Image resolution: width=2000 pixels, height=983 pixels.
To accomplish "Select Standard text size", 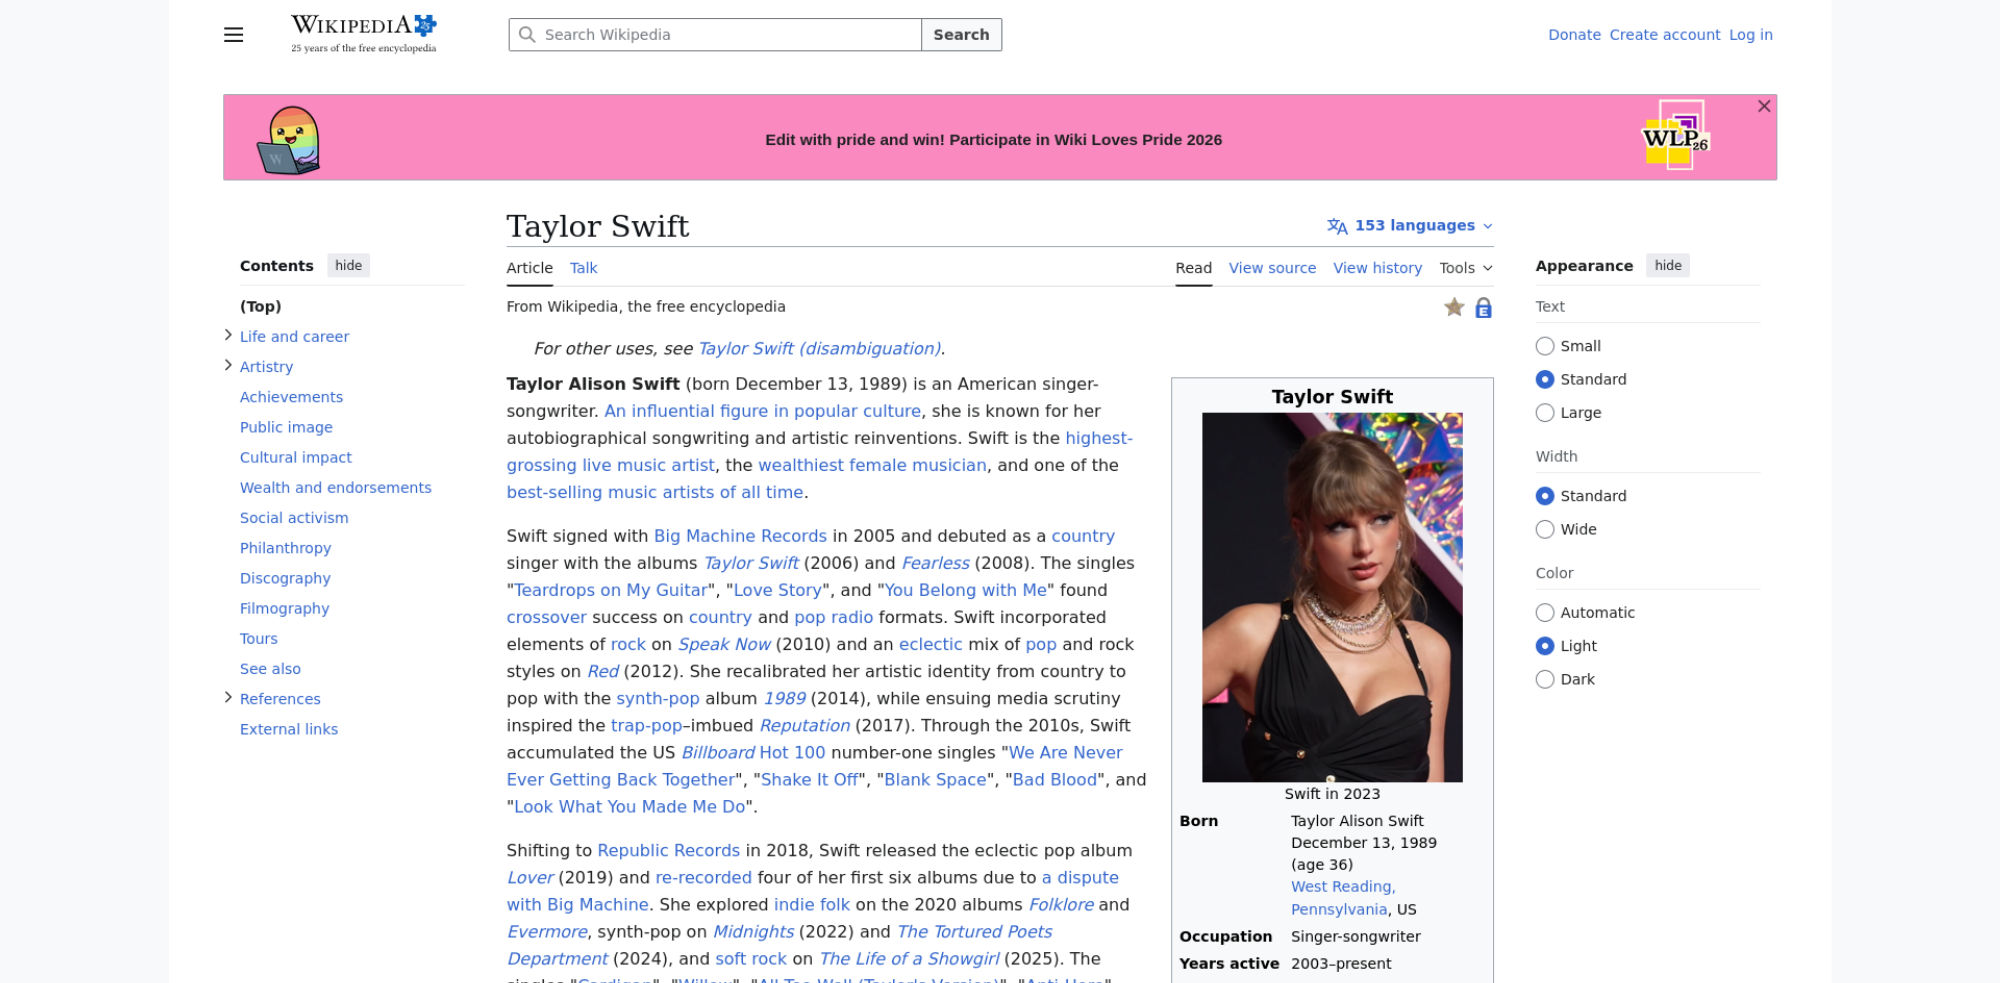I will point(1545,379).
